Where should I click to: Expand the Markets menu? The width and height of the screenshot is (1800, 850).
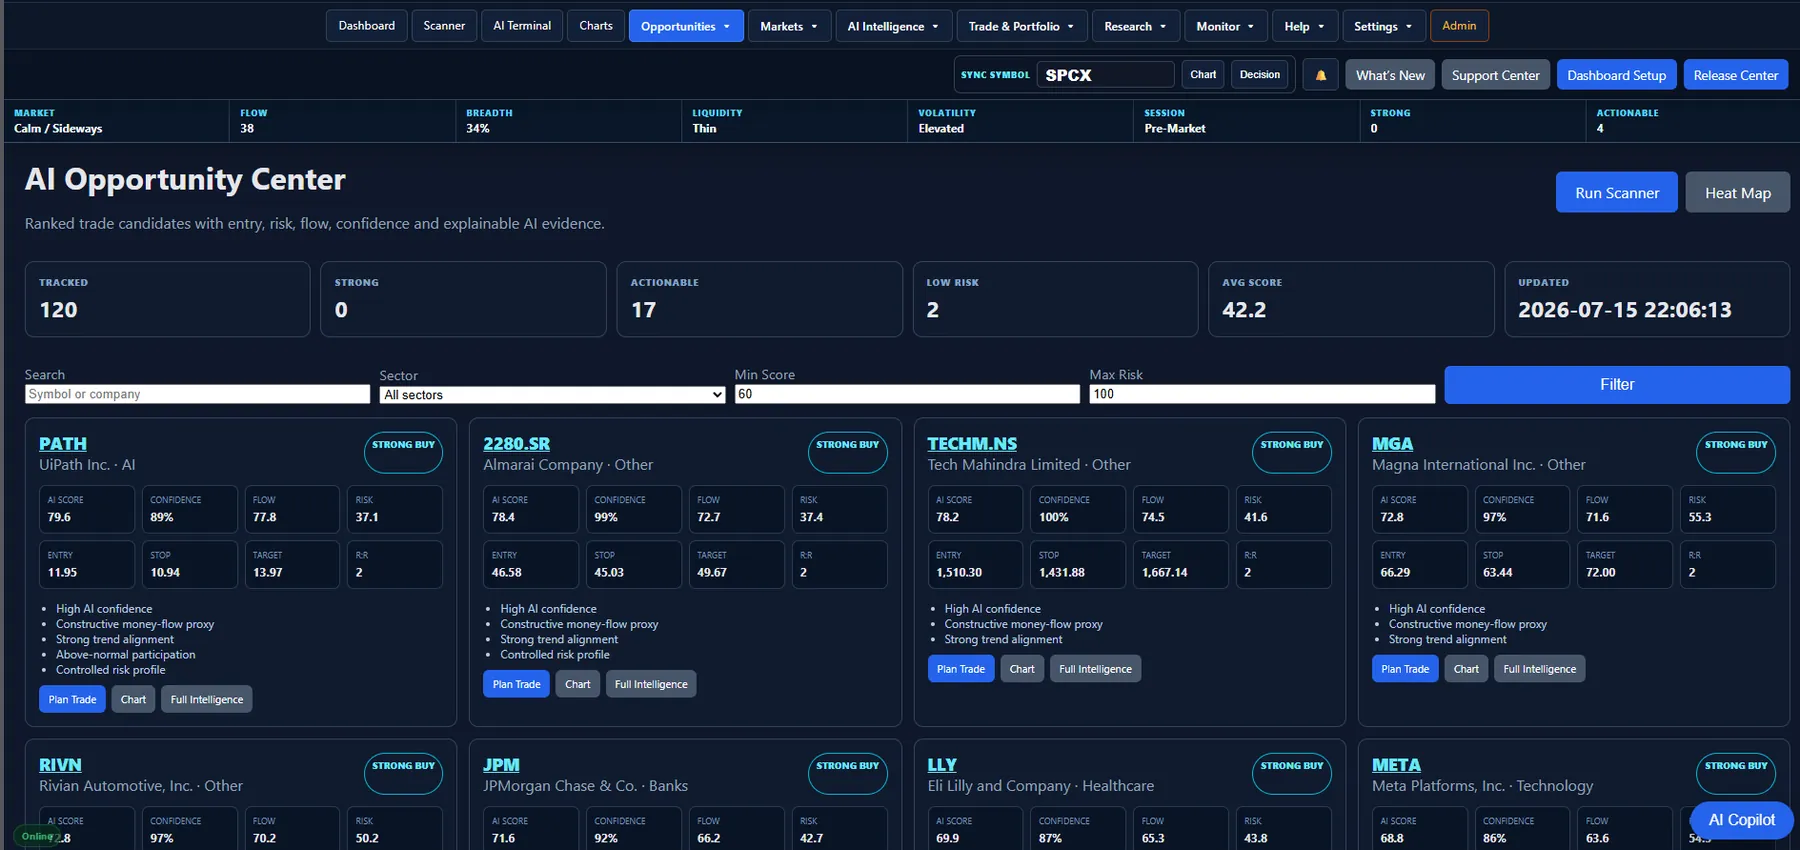(x=789, y=26)
